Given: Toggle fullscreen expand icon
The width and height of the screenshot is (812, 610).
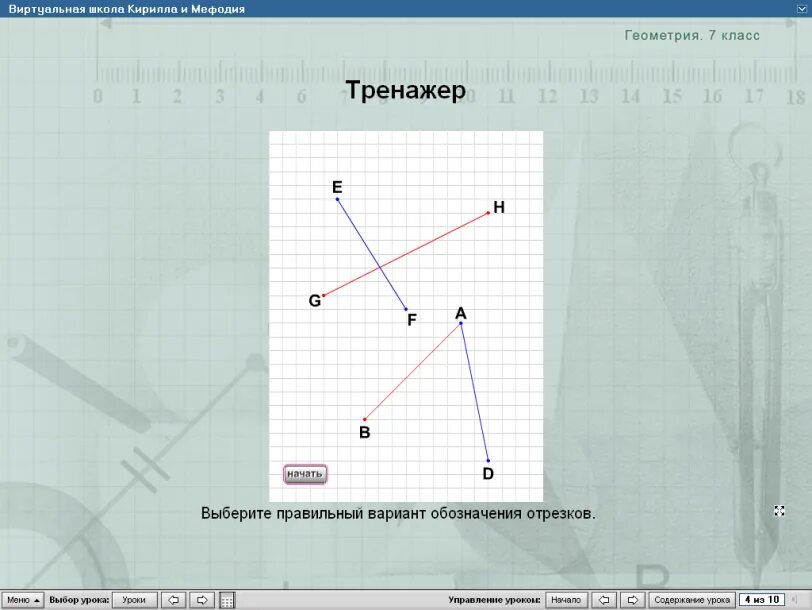Looking at the screenshot, I should click(779, 511).
